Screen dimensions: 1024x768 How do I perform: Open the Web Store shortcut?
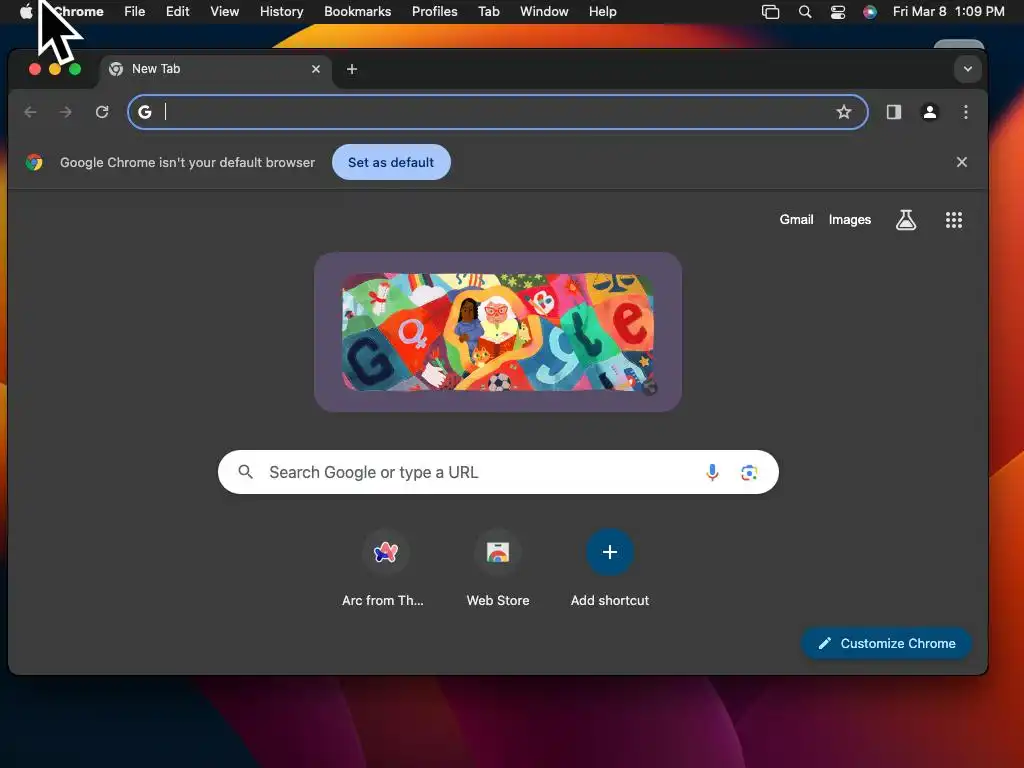[498, 568]
